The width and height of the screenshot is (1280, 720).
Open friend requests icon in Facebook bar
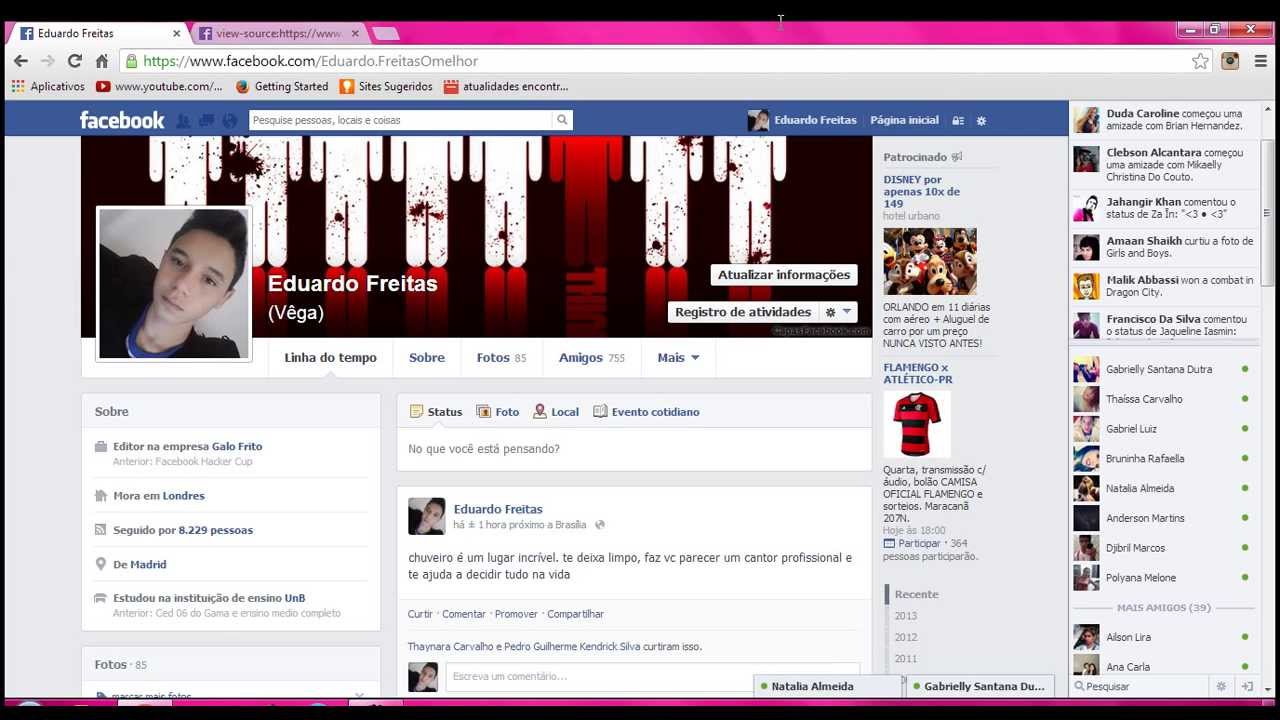click(184, 120)
